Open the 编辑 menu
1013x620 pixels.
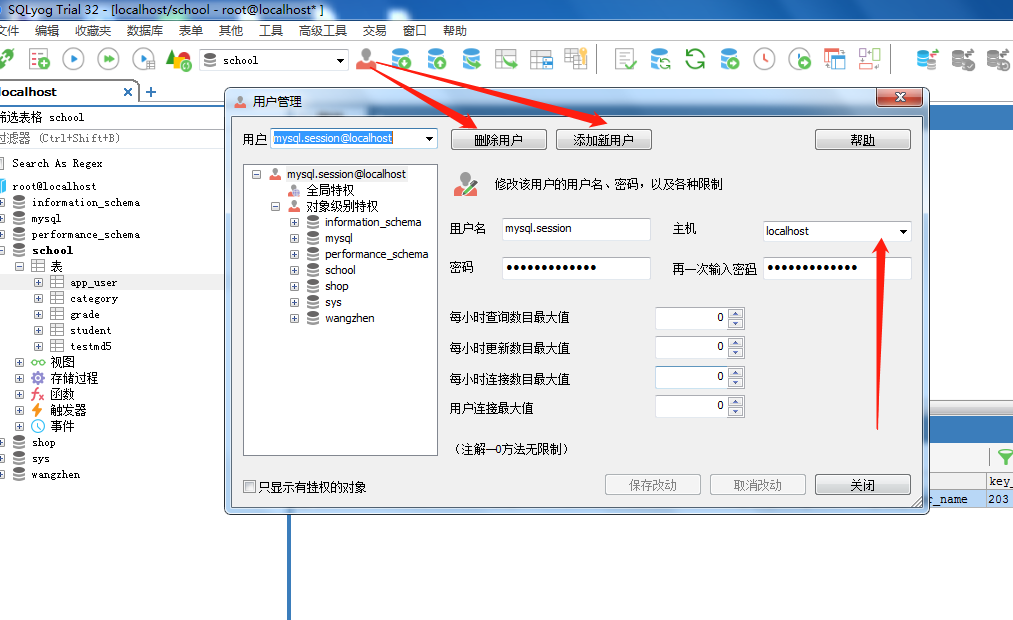[x=47, y=30]
